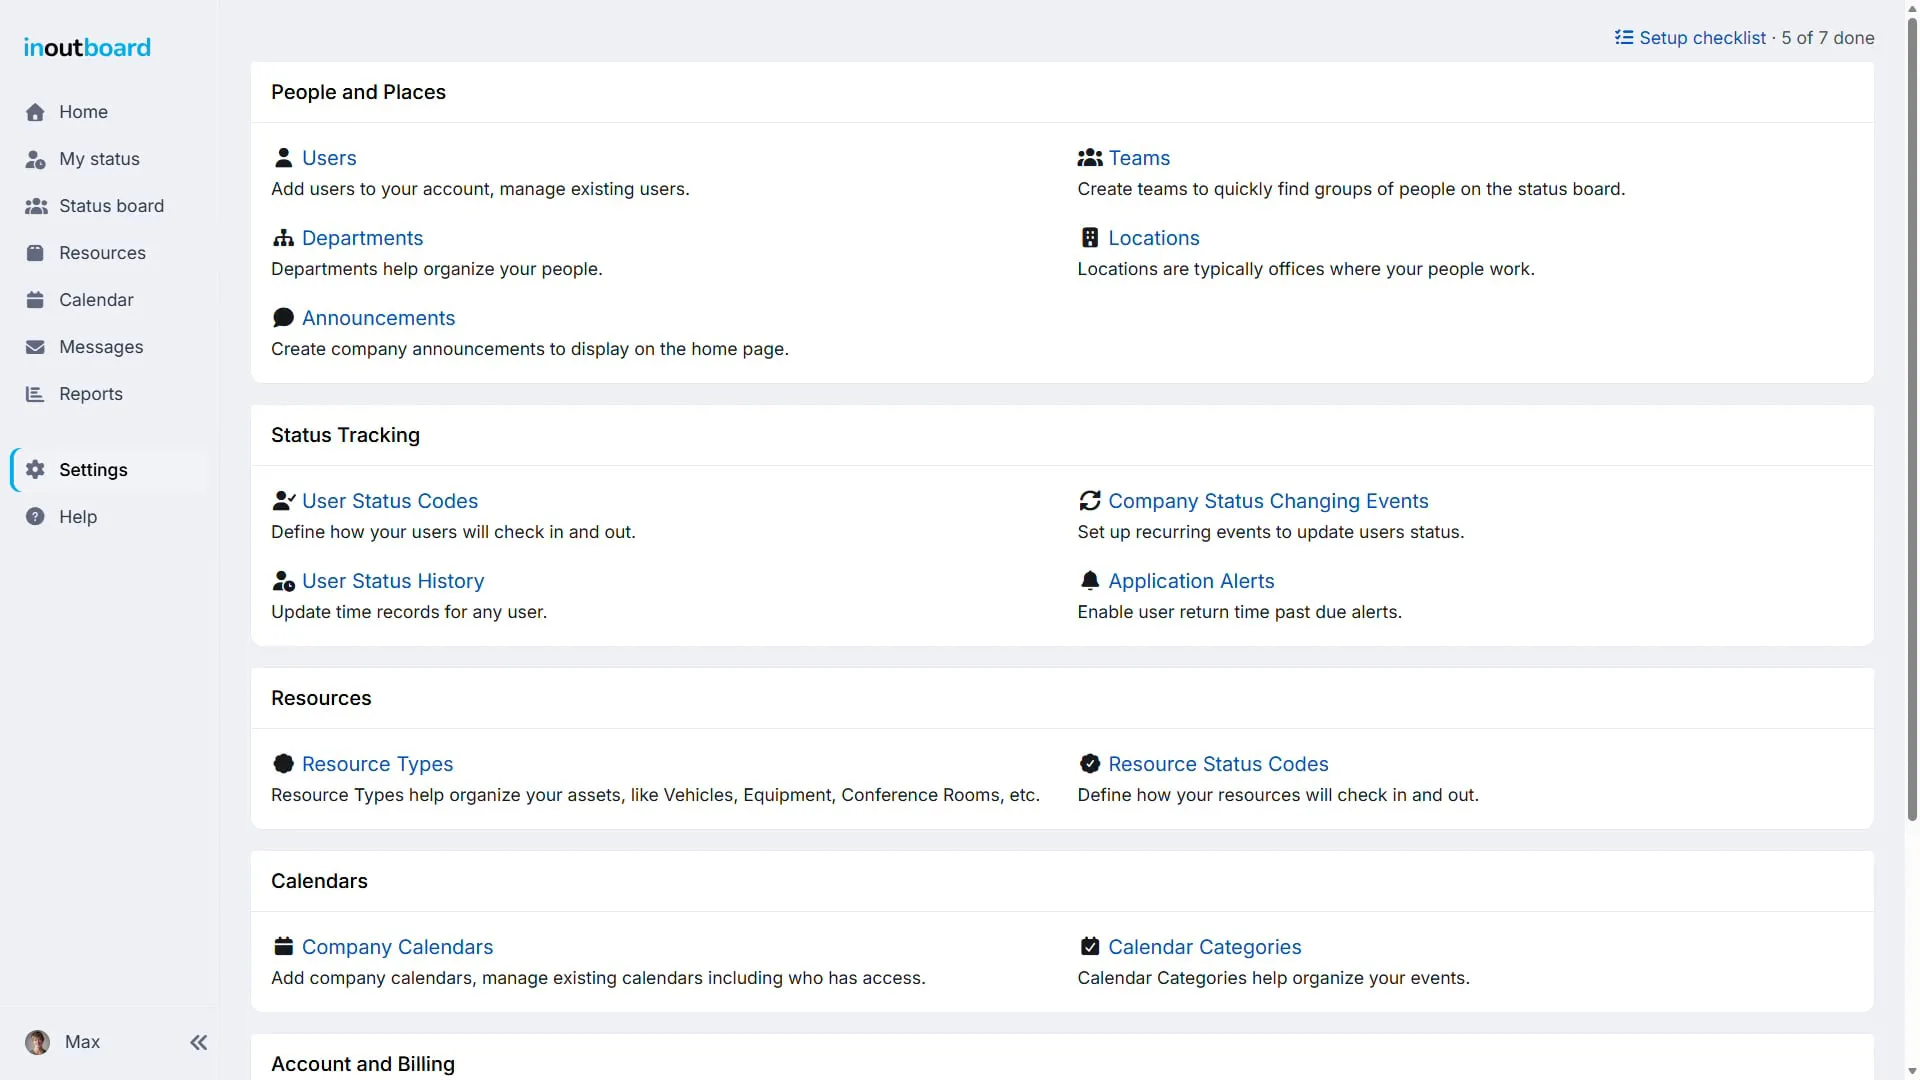Click the inoutboard logo

[x=87, y=47]
